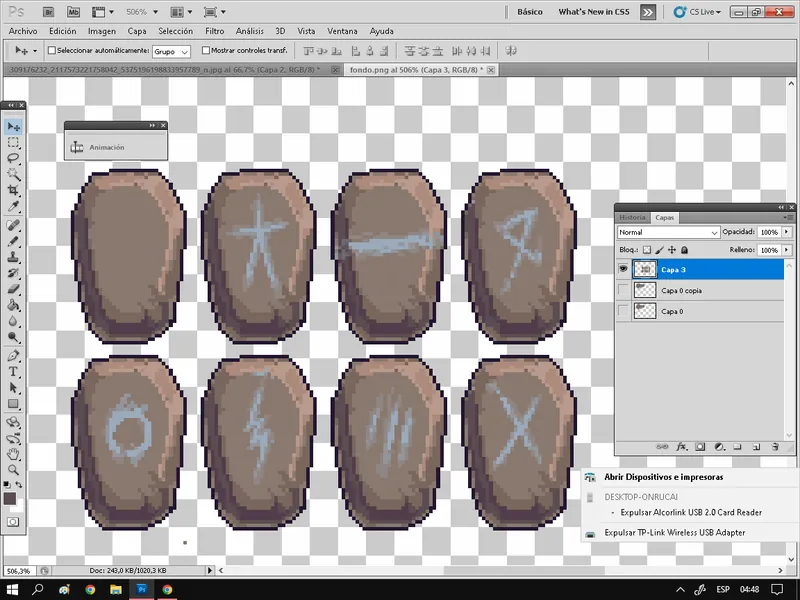Switch to the Historia tab

click(632, 217)
